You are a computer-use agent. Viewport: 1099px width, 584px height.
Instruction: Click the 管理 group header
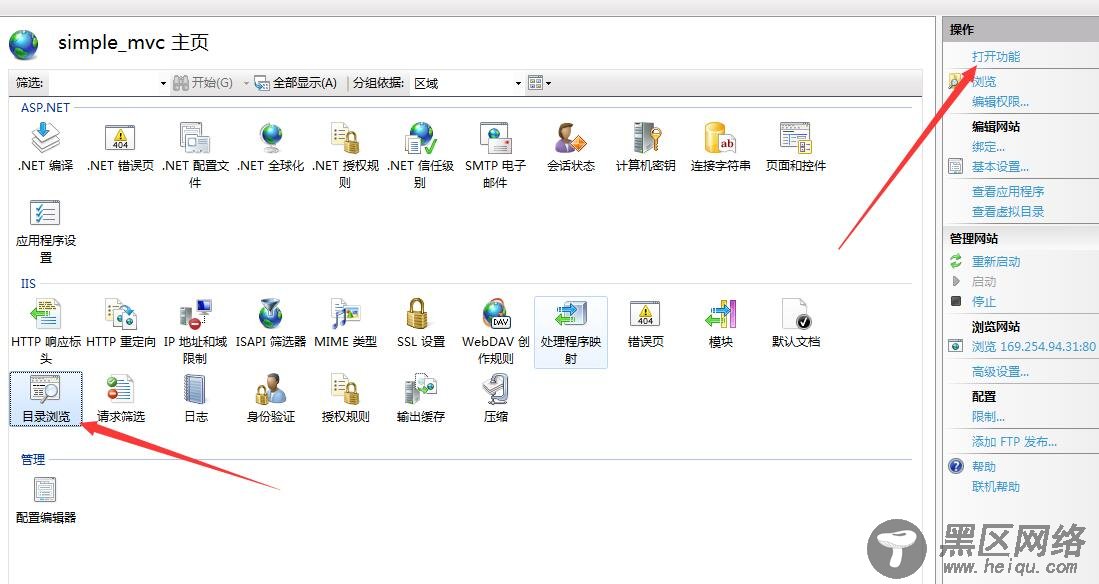point(33,459)
